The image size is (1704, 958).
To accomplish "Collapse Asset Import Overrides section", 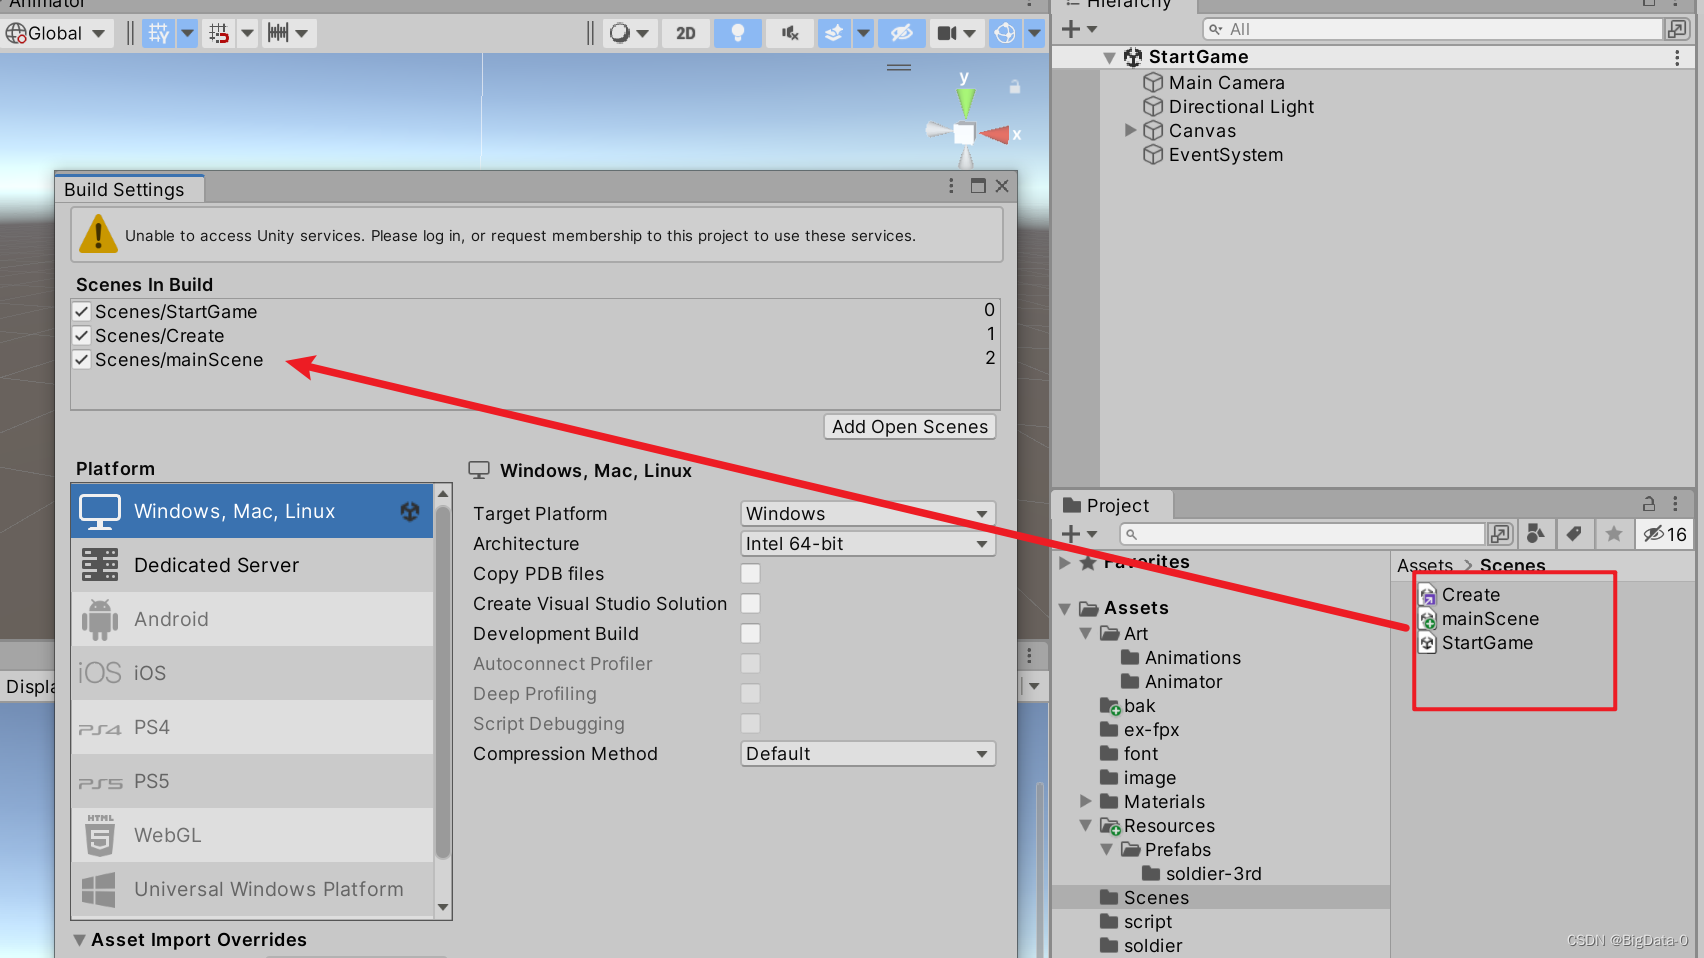I will tap(80, 940).
